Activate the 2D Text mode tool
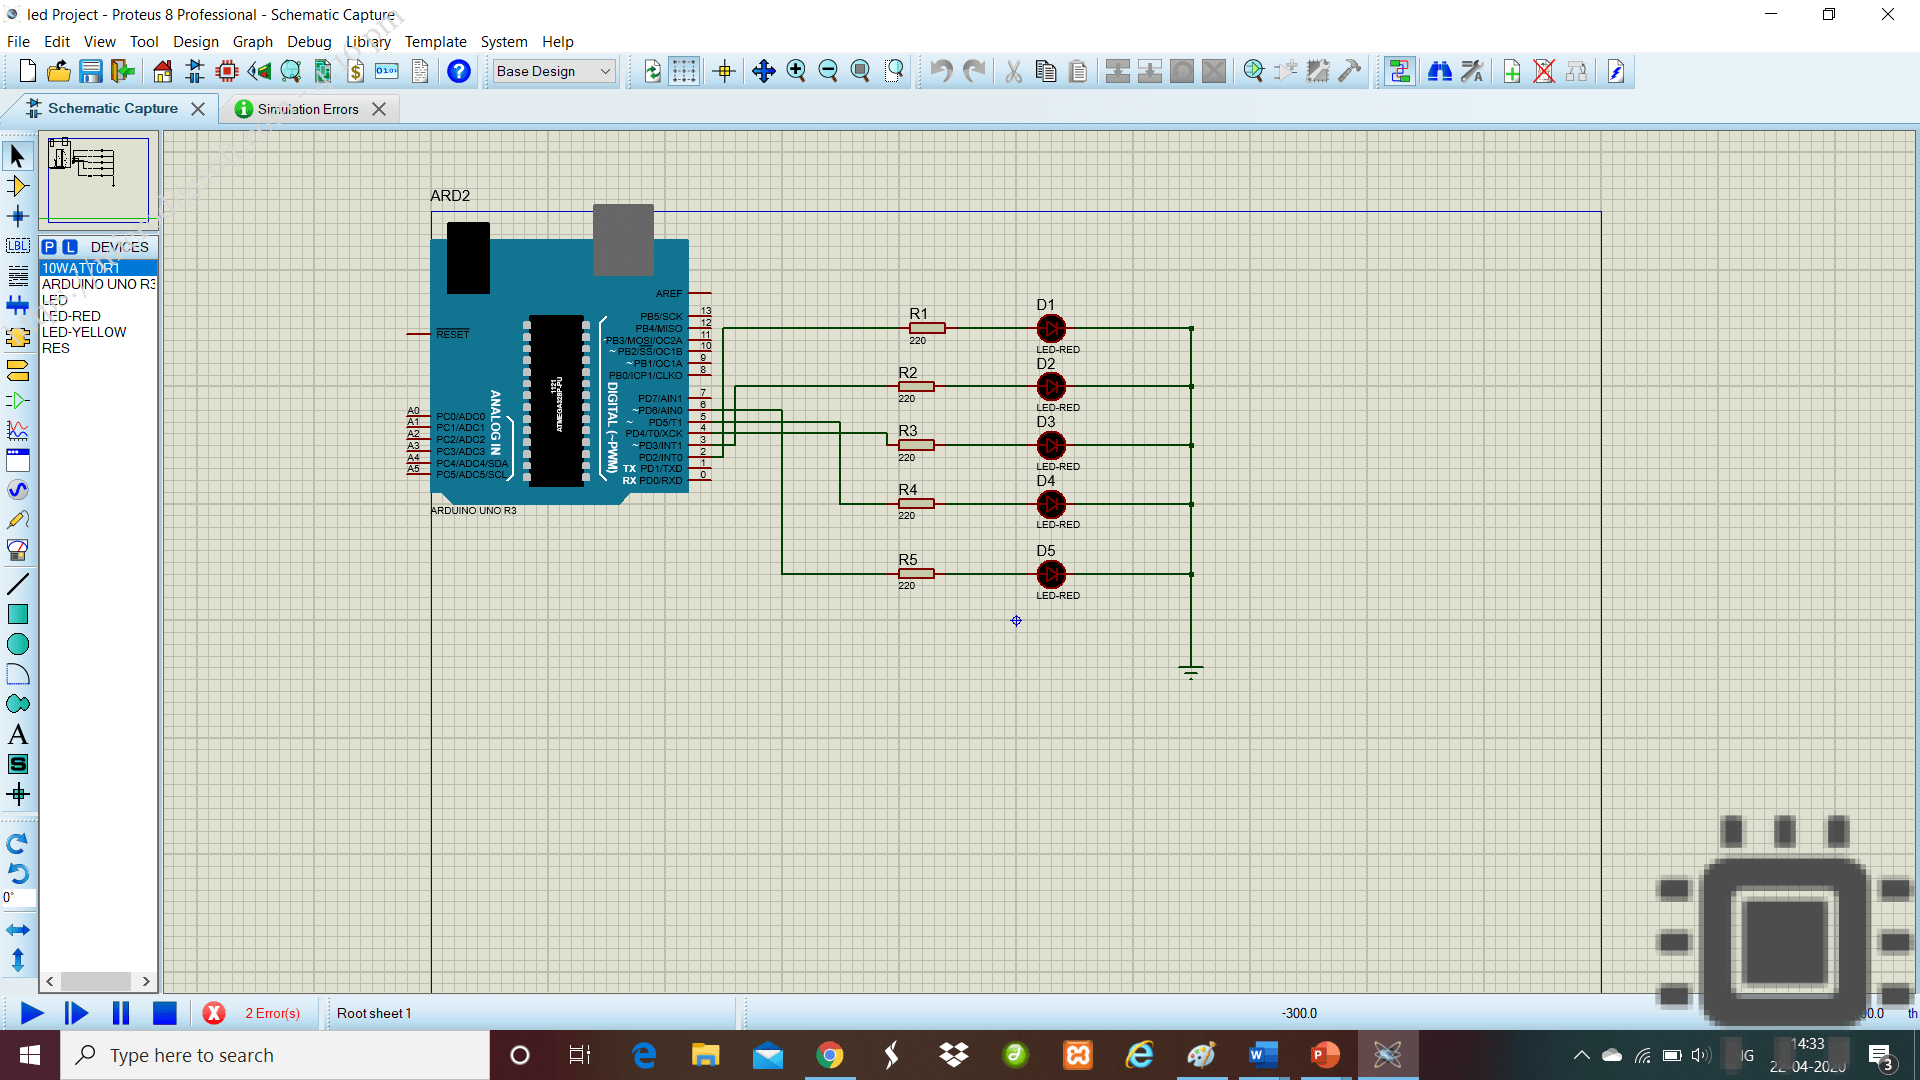 [17, 733]
